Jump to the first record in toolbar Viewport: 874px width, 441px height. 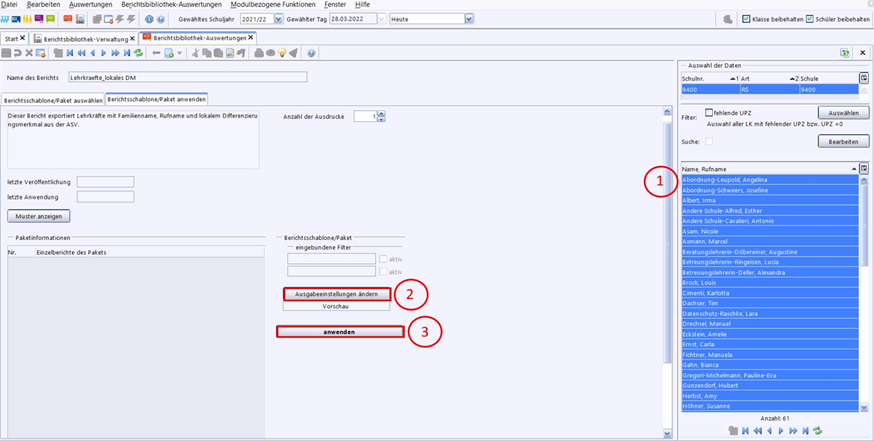(72, 53)
